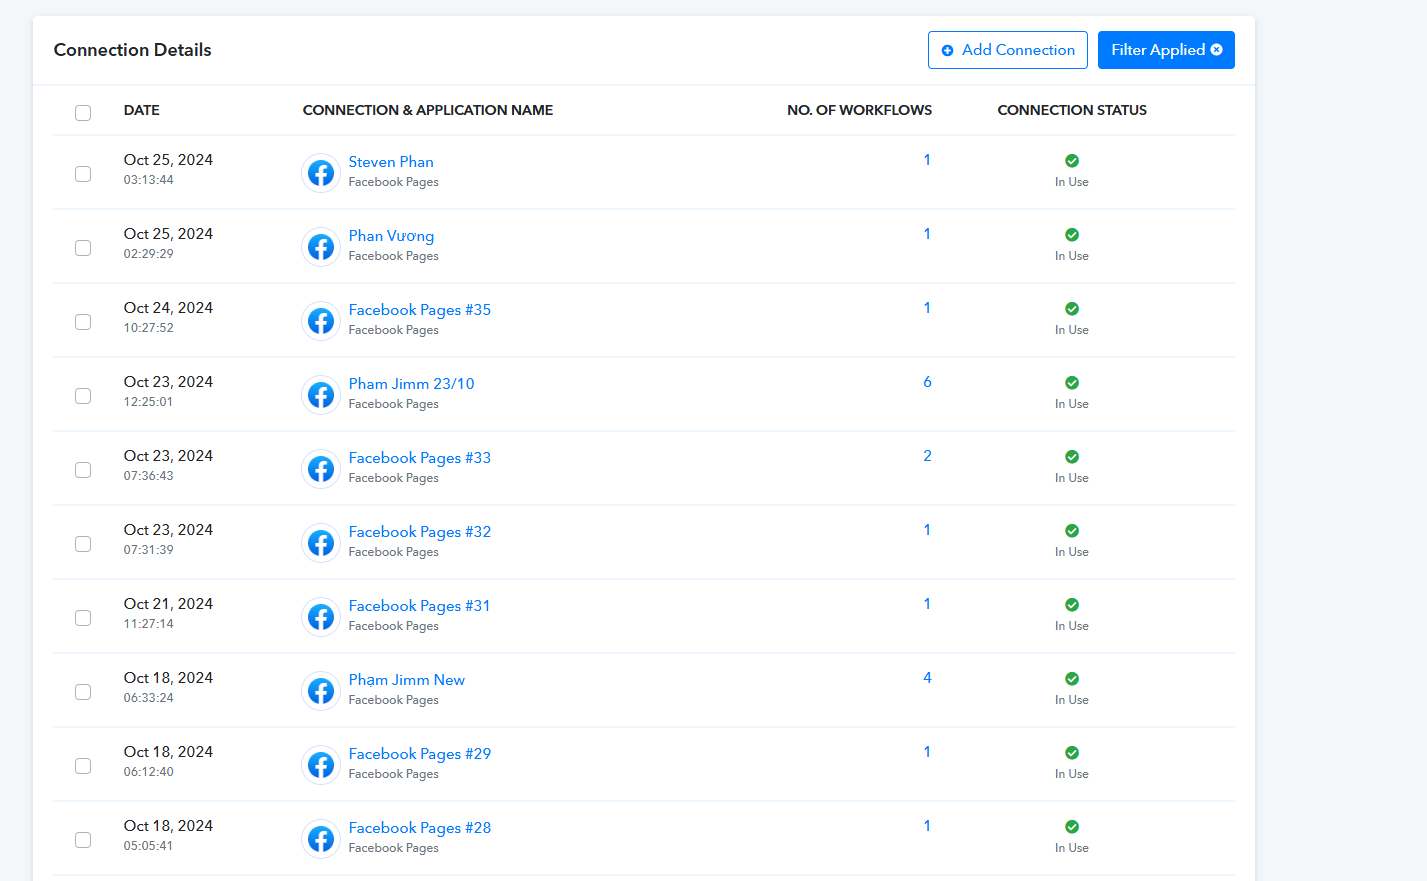This screenshot has width=1427, height=881.
Task: Click the Connection Details heading
Action: pyautogui.click(x=132, y=50)
